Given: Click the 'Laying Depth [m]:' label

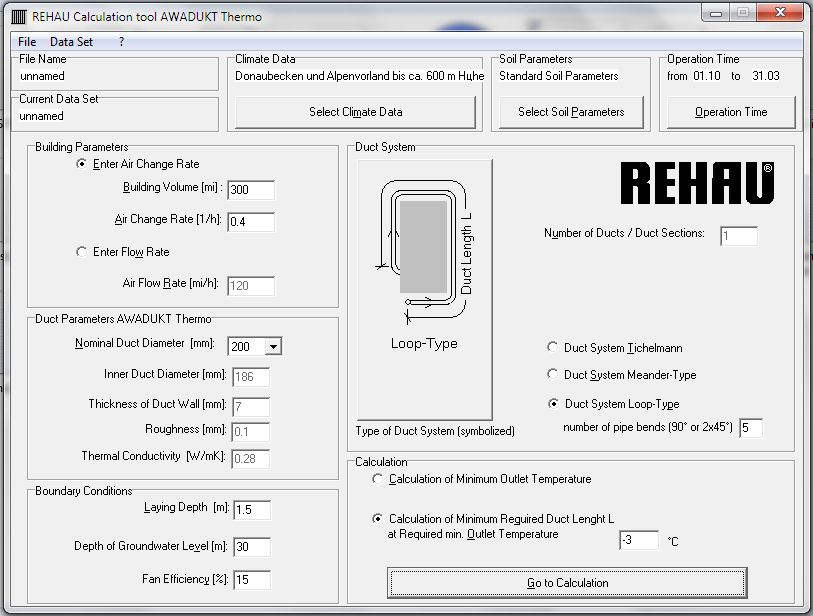Looking at the screenshot, I should 187,507.
